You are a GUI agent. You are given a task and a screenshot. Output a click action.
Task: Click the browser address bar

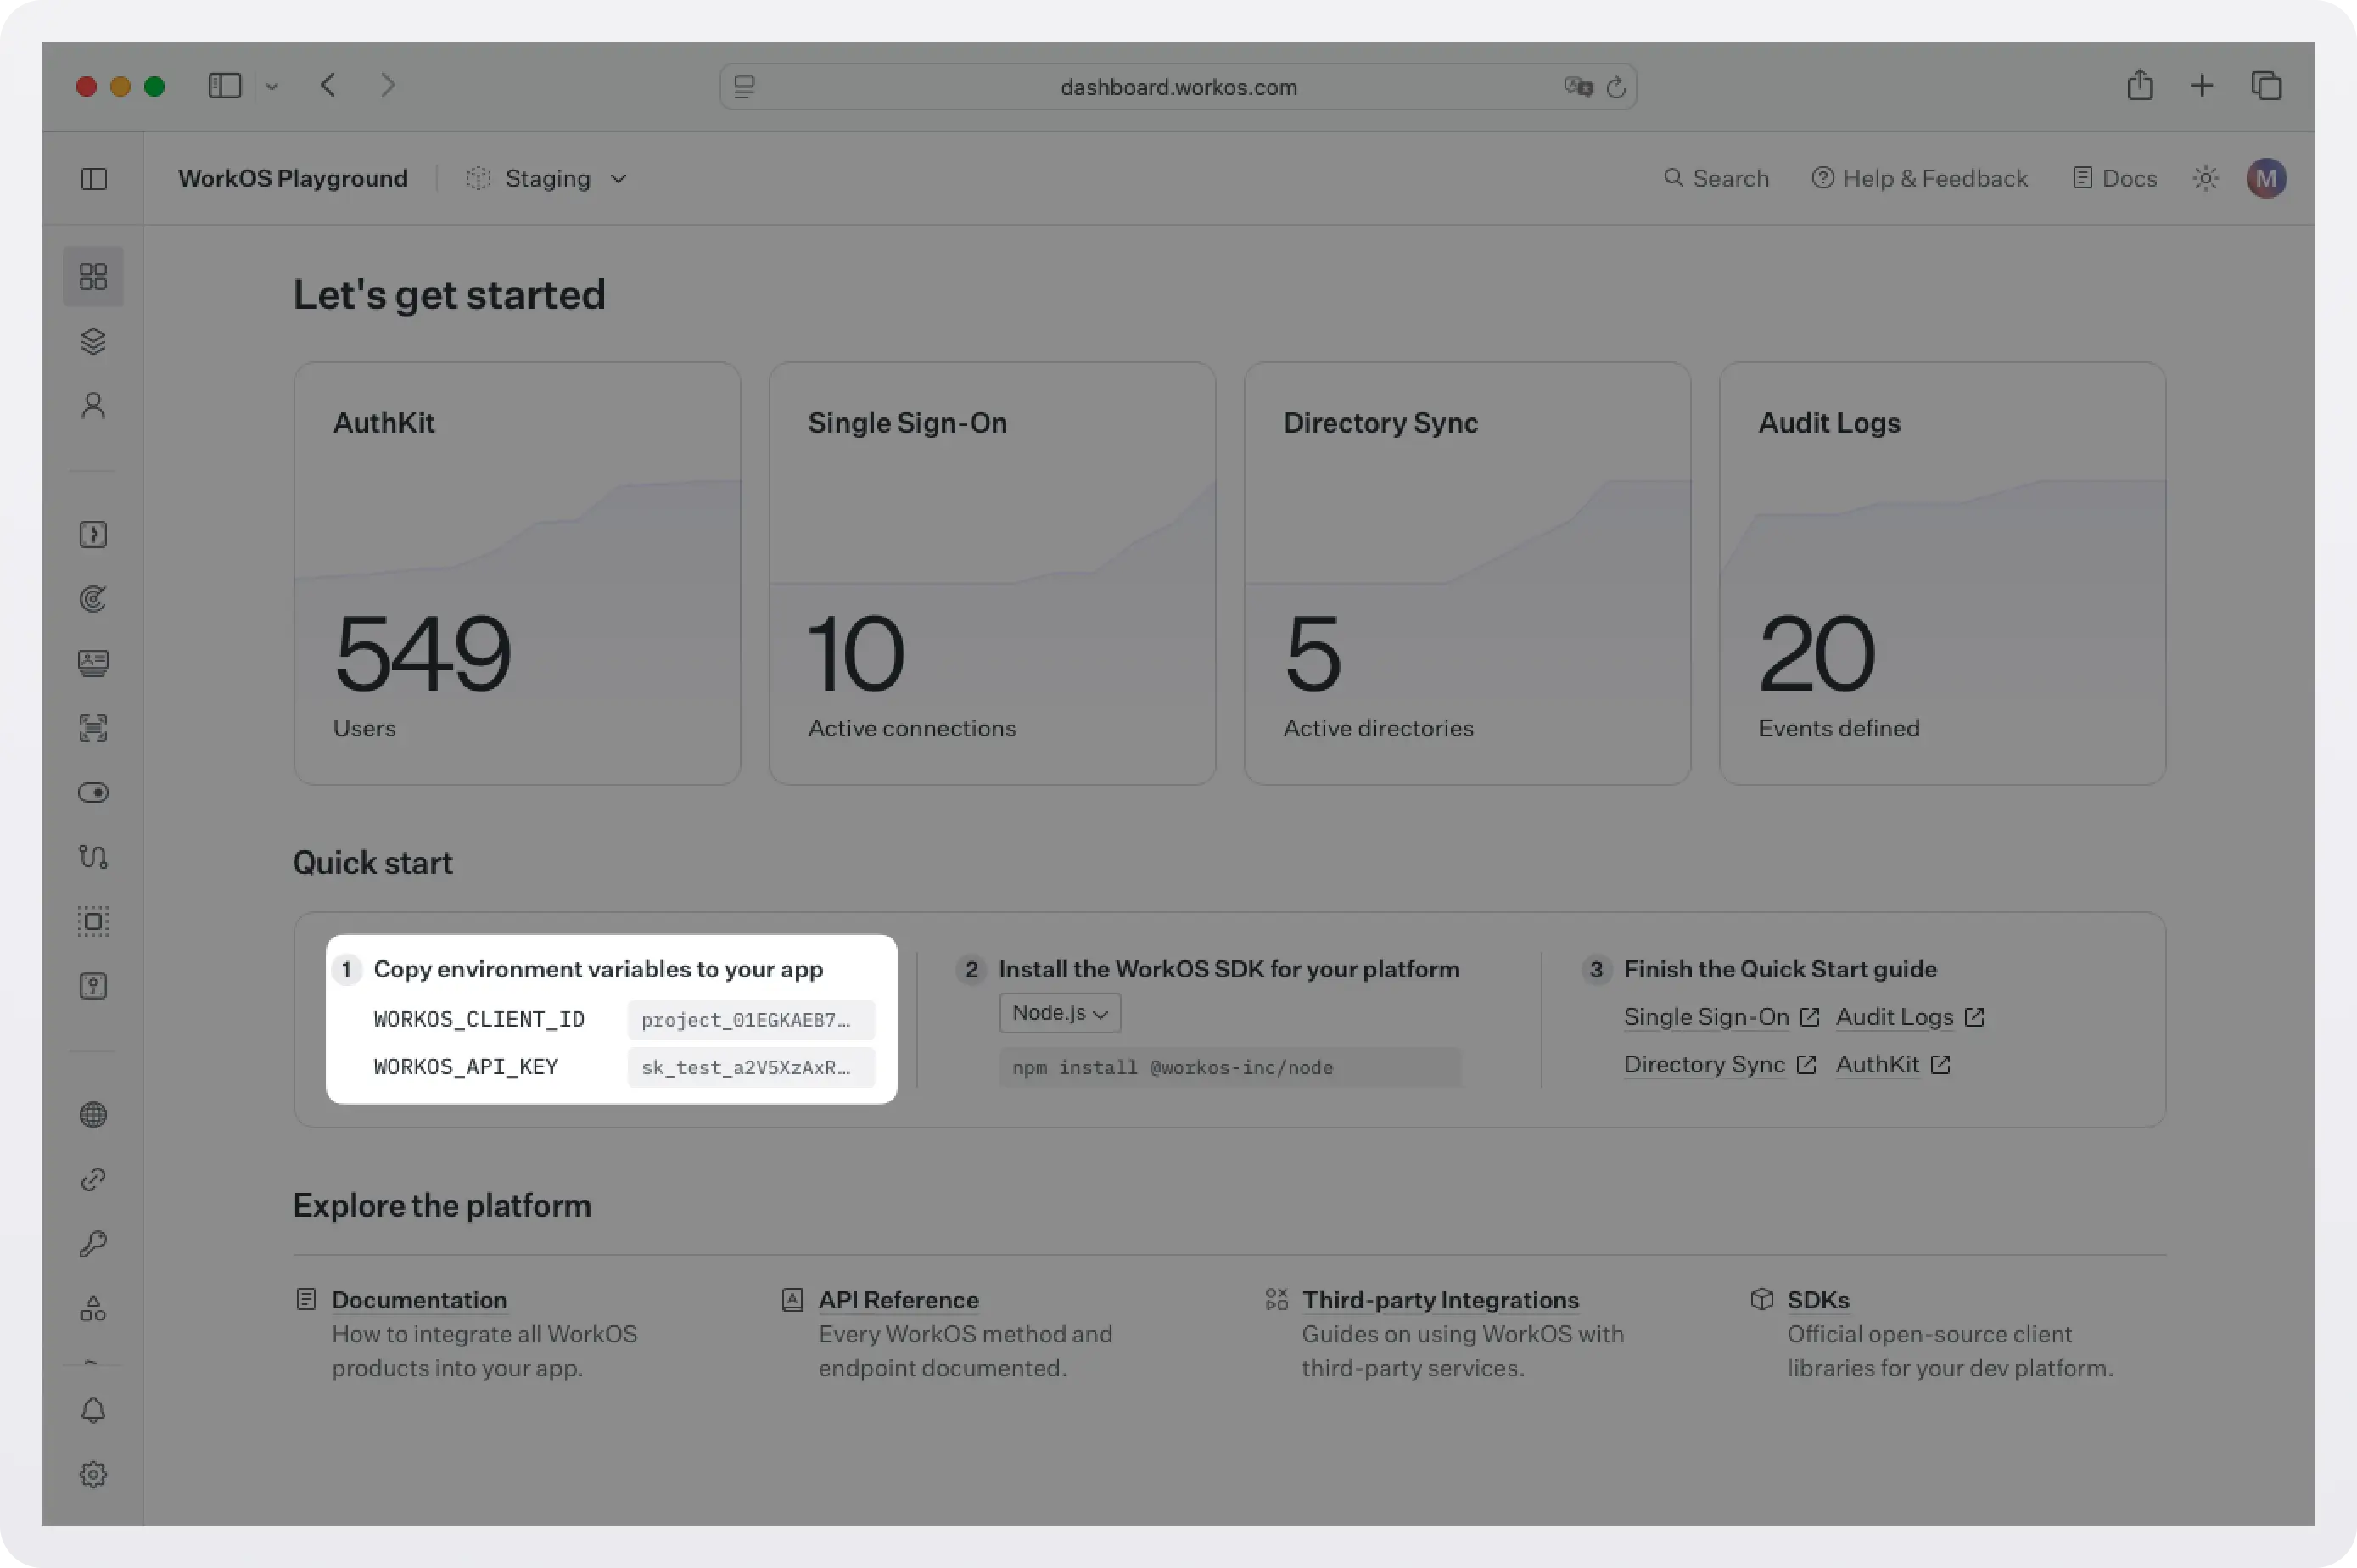1177,86
